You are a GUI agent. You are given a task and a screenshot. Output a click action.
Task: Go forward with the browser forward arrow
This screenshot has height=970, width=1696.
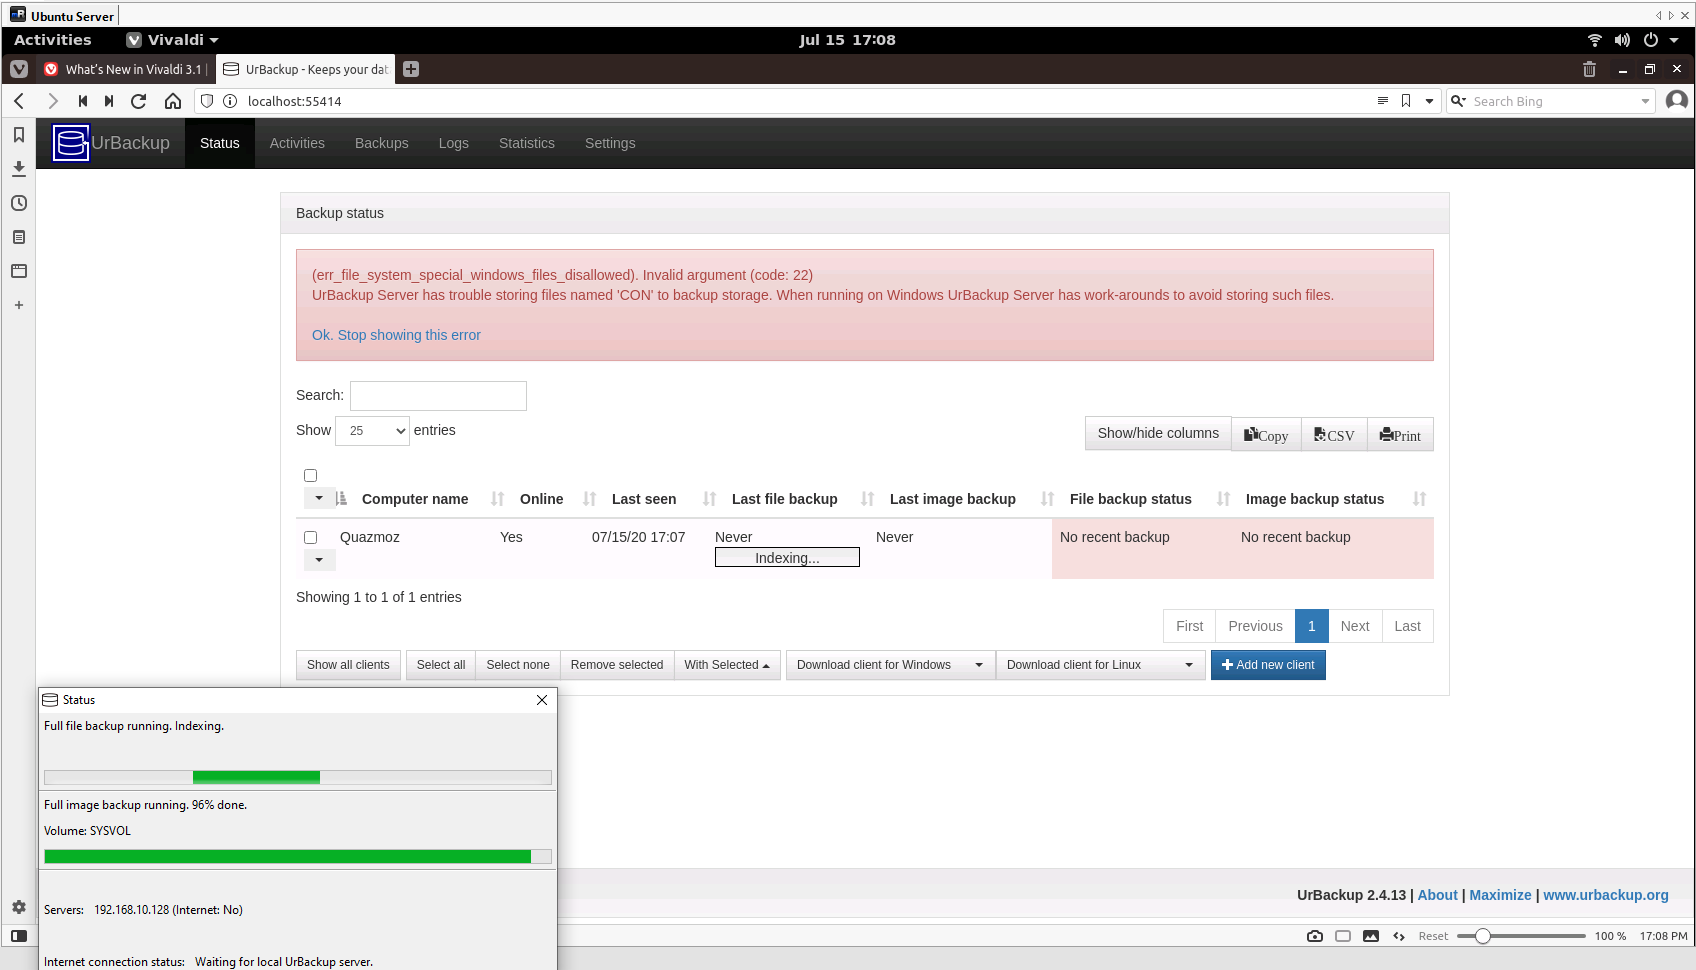(x=53, y=101)
